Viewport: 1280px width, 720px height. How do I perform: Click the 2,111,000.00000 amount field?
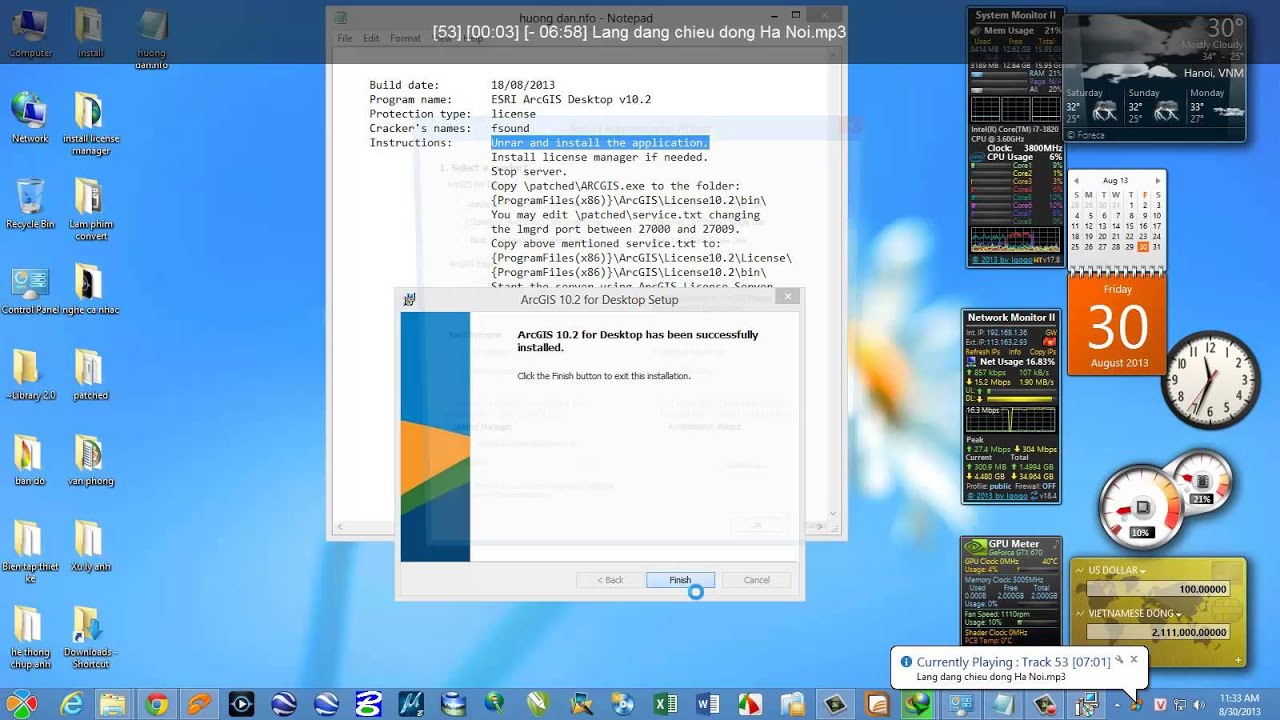(1158, 632)
